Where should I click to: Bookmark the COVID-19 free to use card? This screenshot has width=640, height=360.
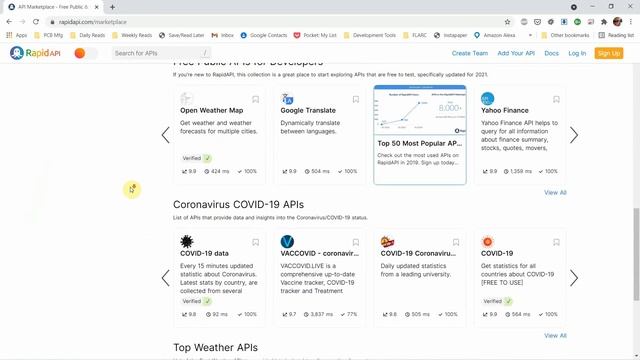(x=556, y=242)
